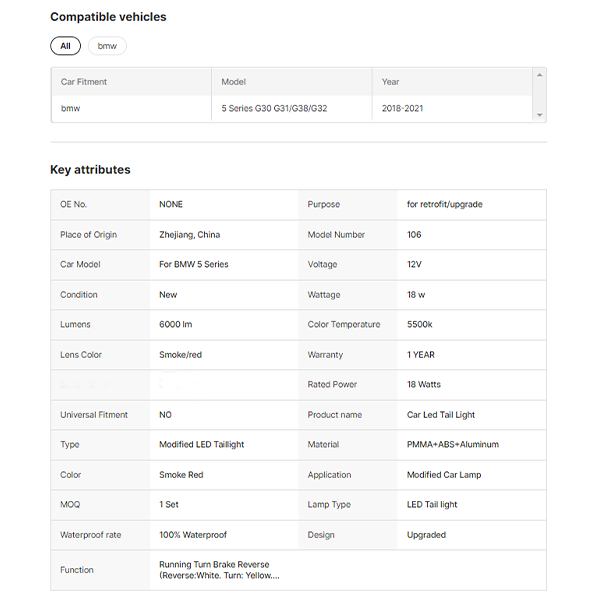Click the "Modified LED Taillight" type value
The image size is (600, 600).
tap(201, 445)
